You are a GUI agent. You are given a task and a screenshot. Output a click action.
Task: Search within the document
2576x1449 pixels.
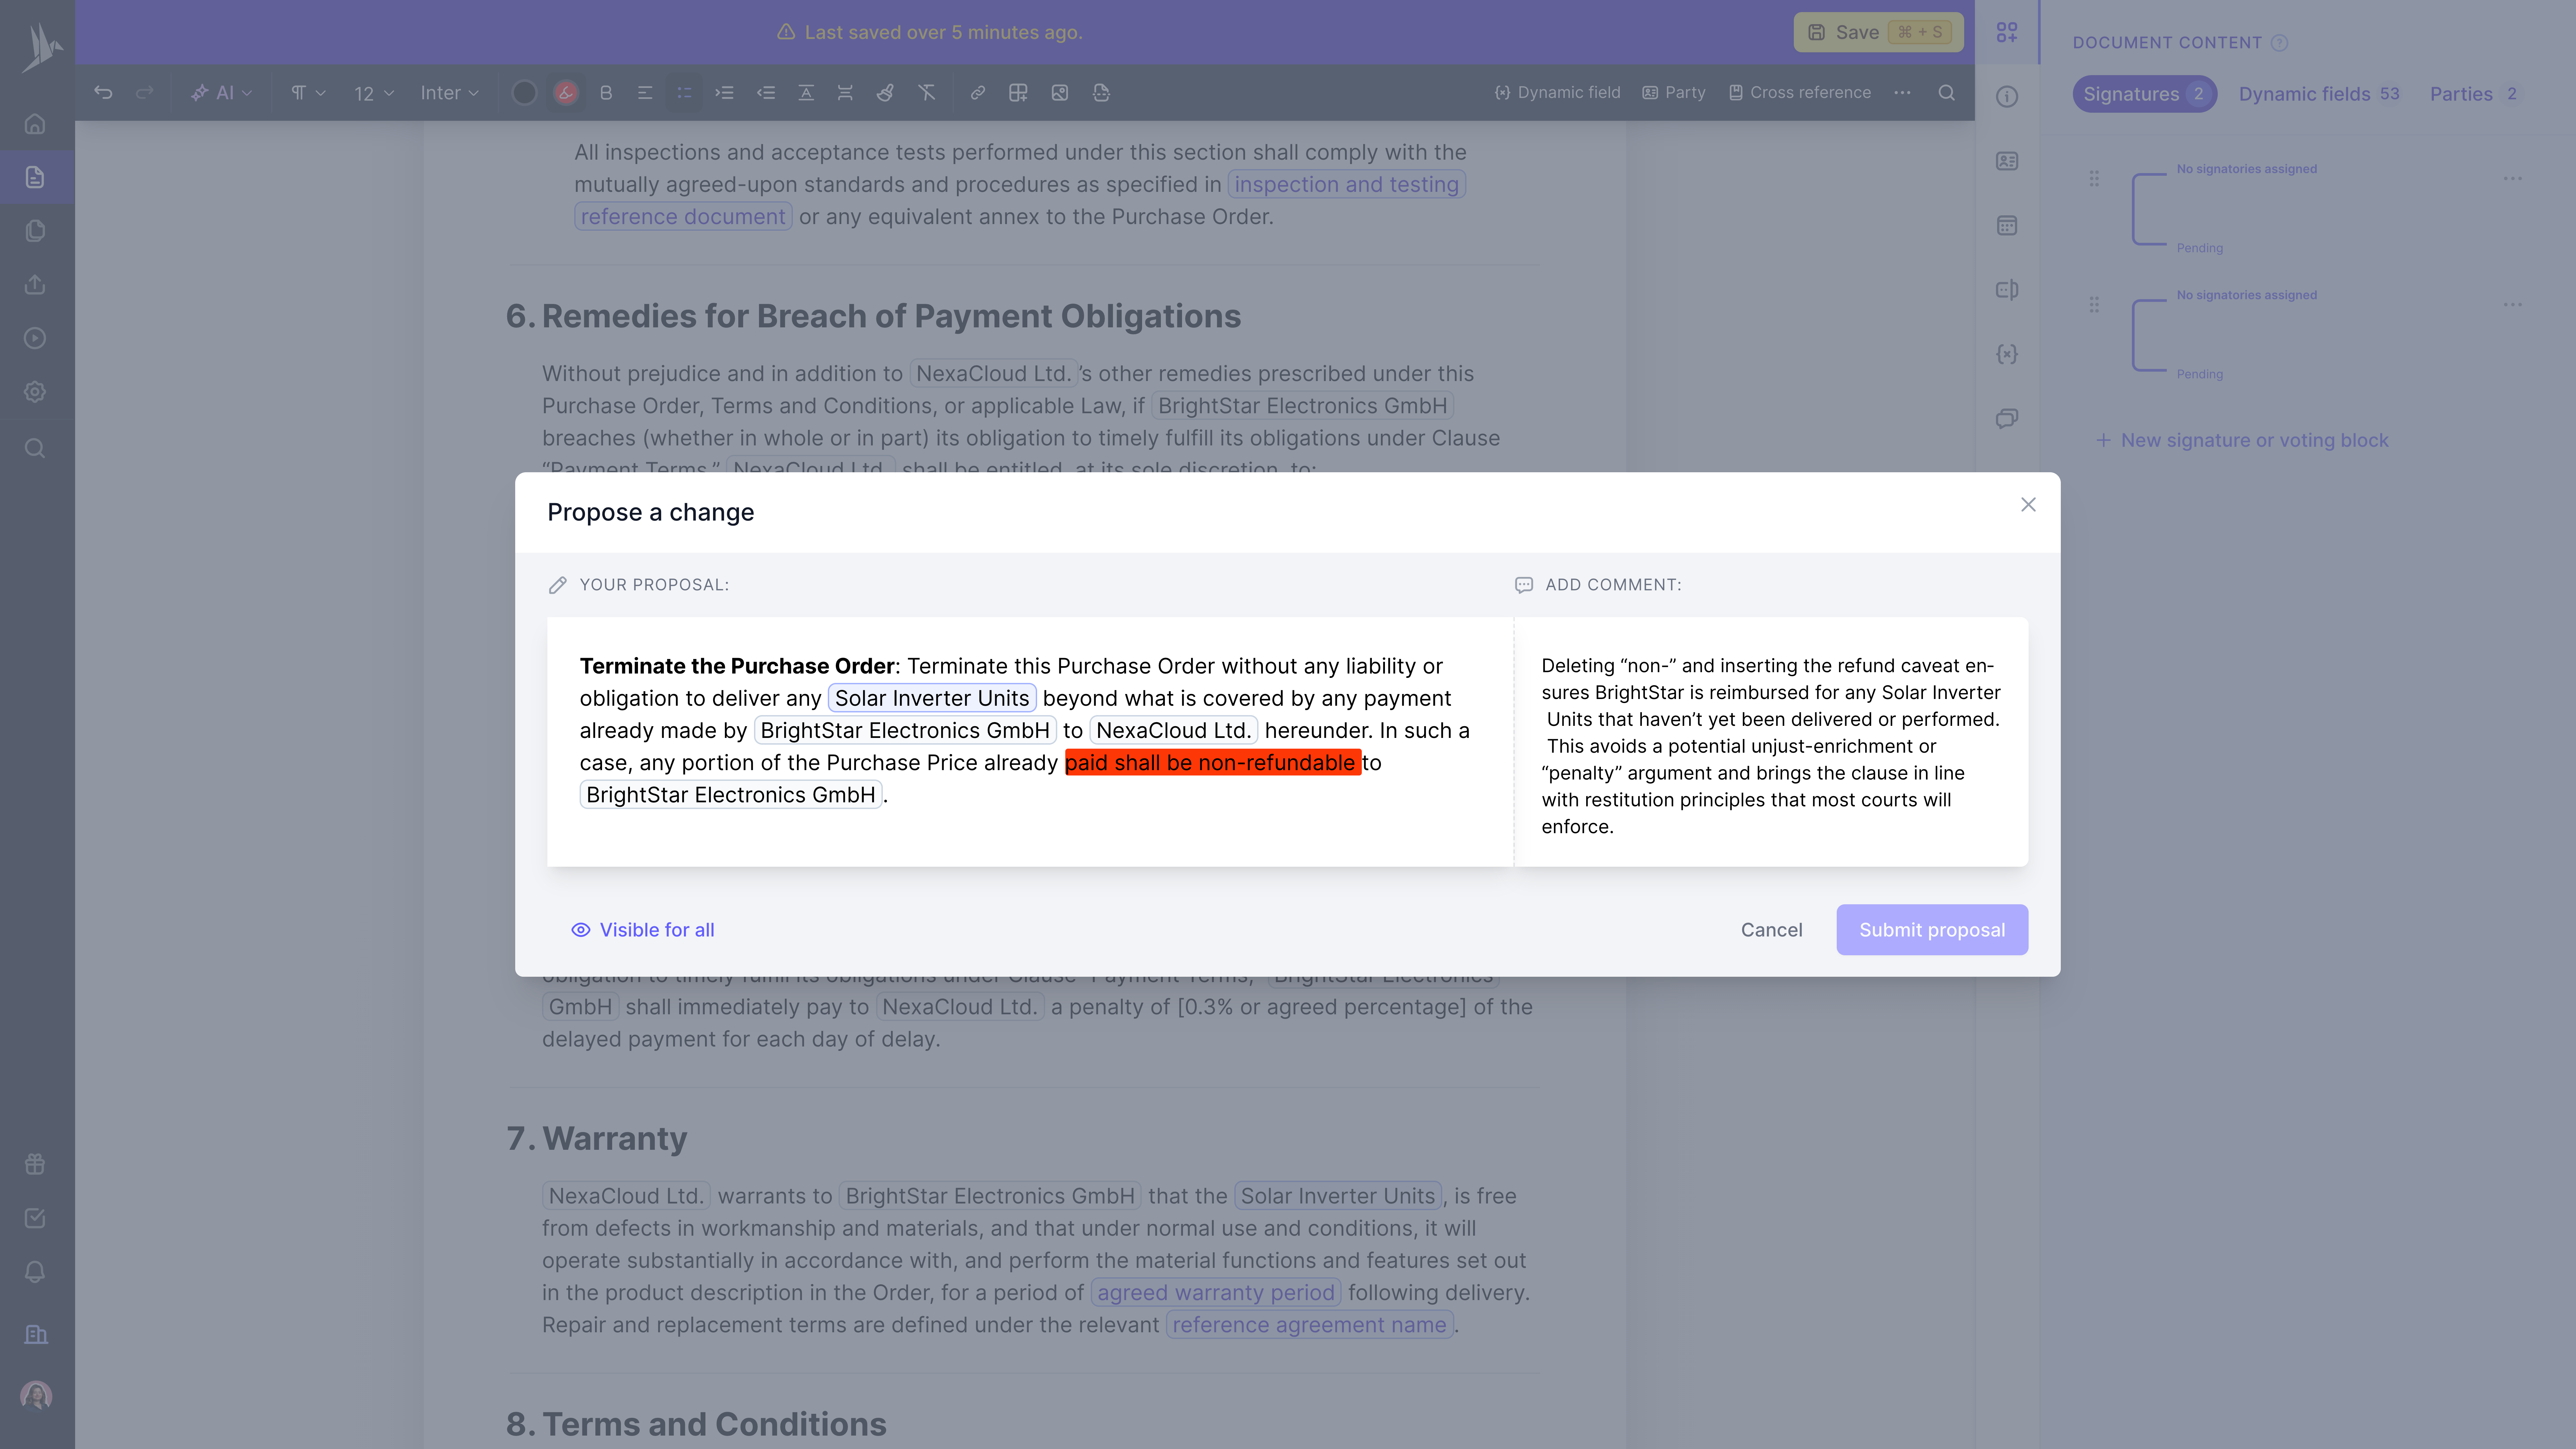[x=1946, y=93]
